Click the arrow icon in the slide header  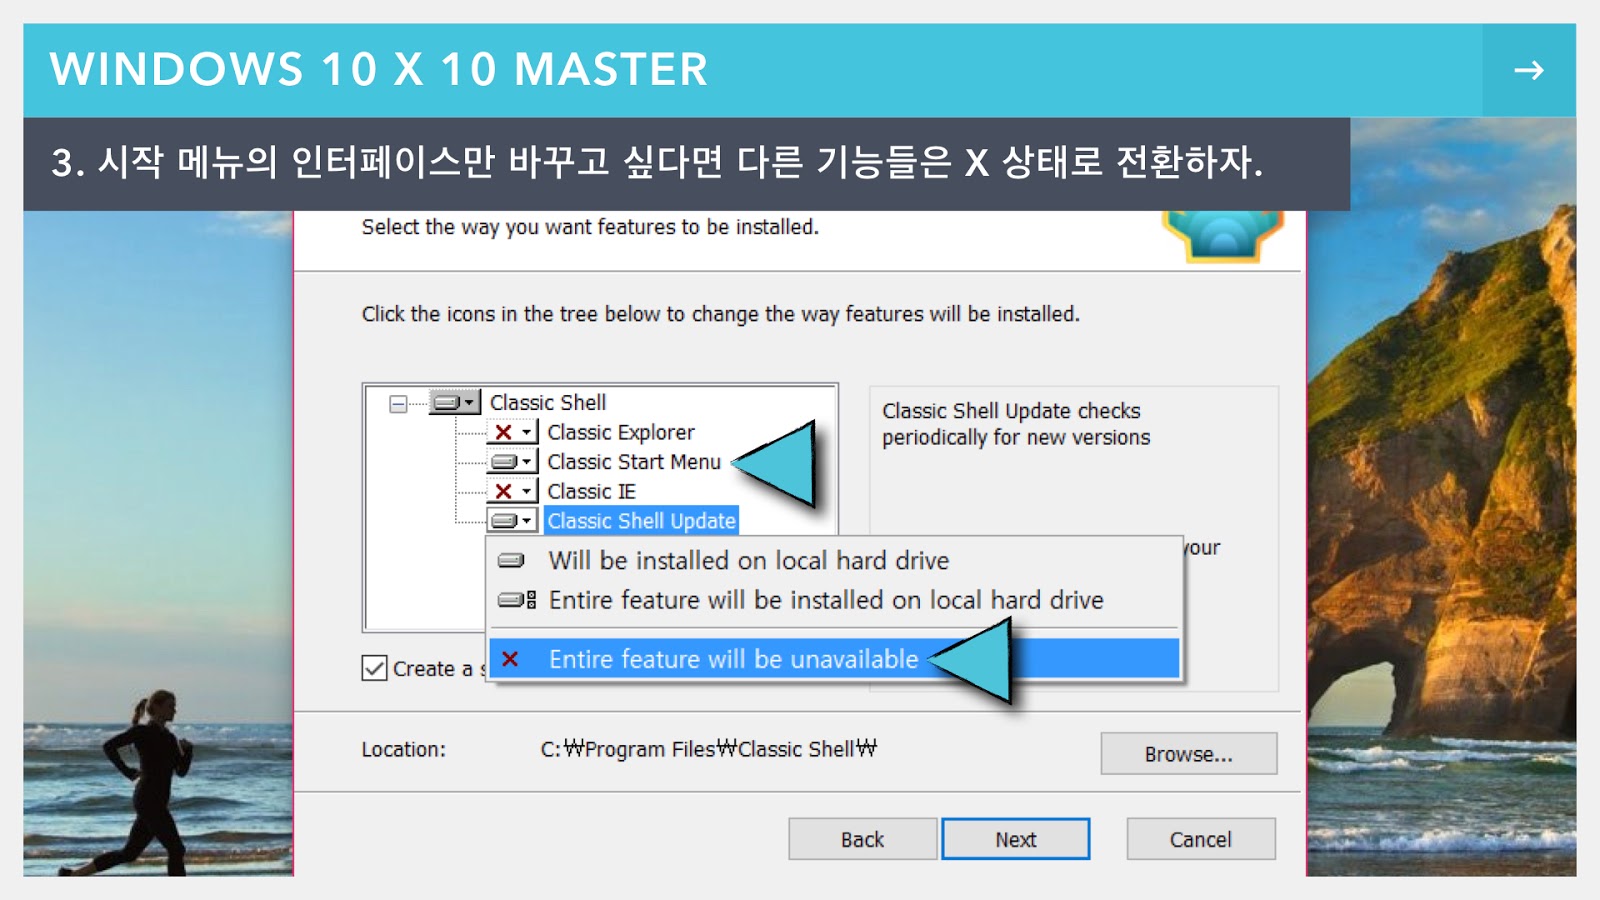coord(1528,70)
